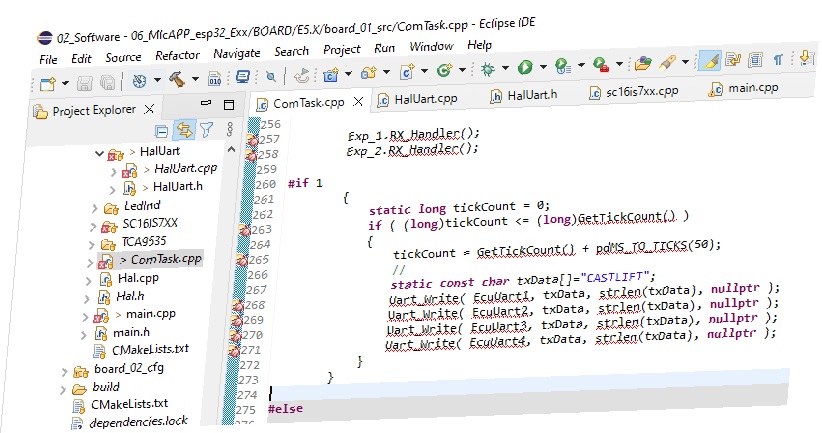Open the Project menu
This screenshot has height=433, width=822.
[342, 49]
